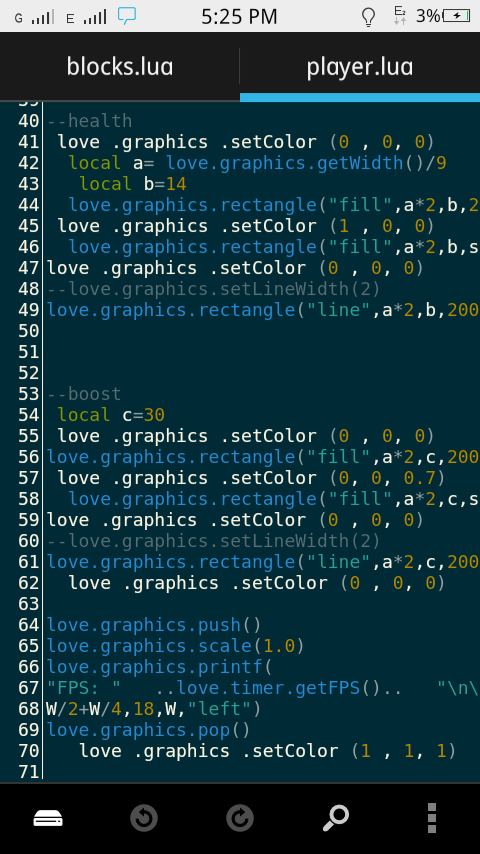Tap the lightbulb icon in status bar
The height and width of the screenshot is (854, 480).
[369, 17]
